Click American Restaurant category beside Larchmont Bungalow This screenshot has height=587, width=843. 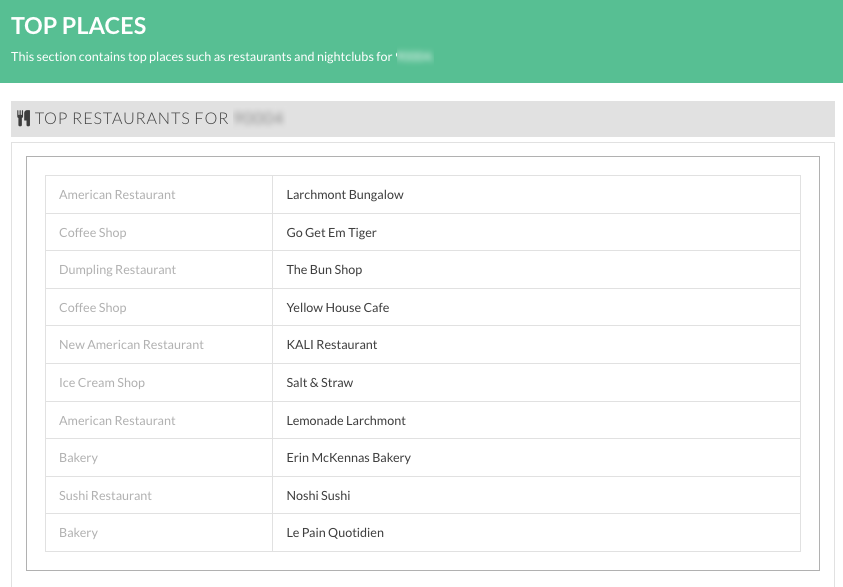tap(117, 195)
